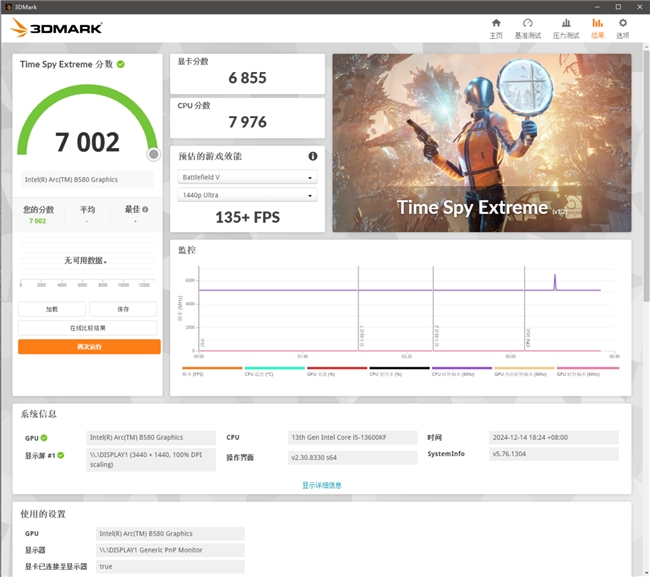
Task: Go to the Home (主页) tab
Action: click(x=496, y=29)
